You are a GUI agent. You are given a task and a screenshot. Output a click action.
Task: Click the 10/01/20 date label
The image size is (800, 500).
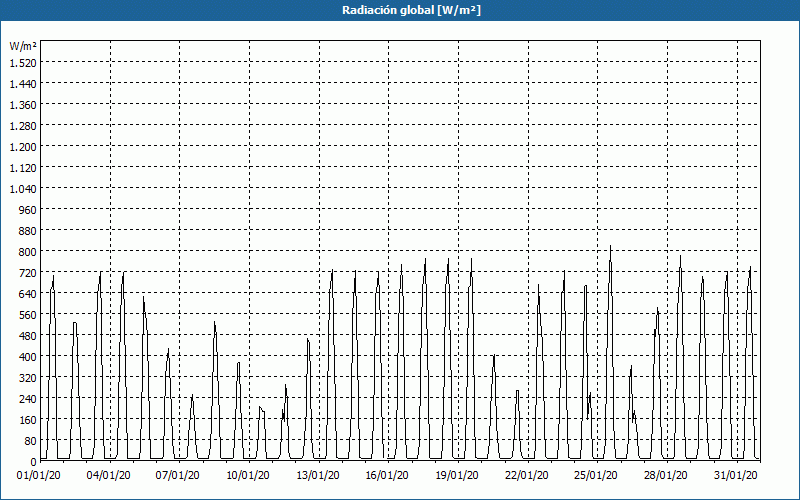[247, 475]
